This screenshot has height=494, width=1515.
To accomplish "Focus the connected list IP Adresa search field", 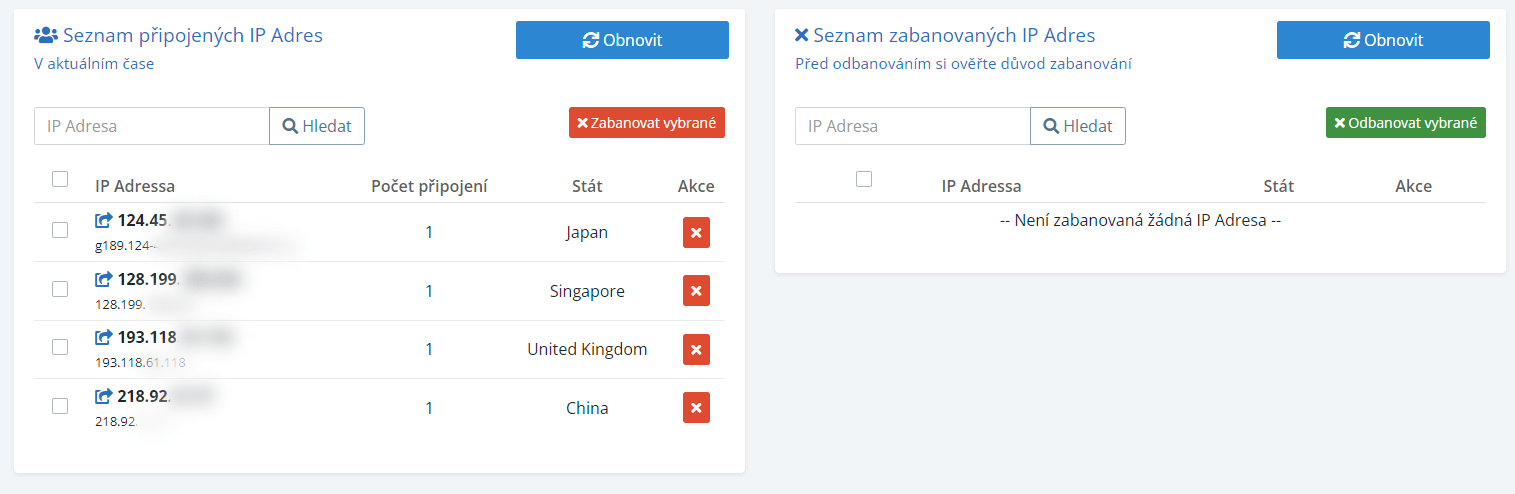I will click(x=152, y=126).
